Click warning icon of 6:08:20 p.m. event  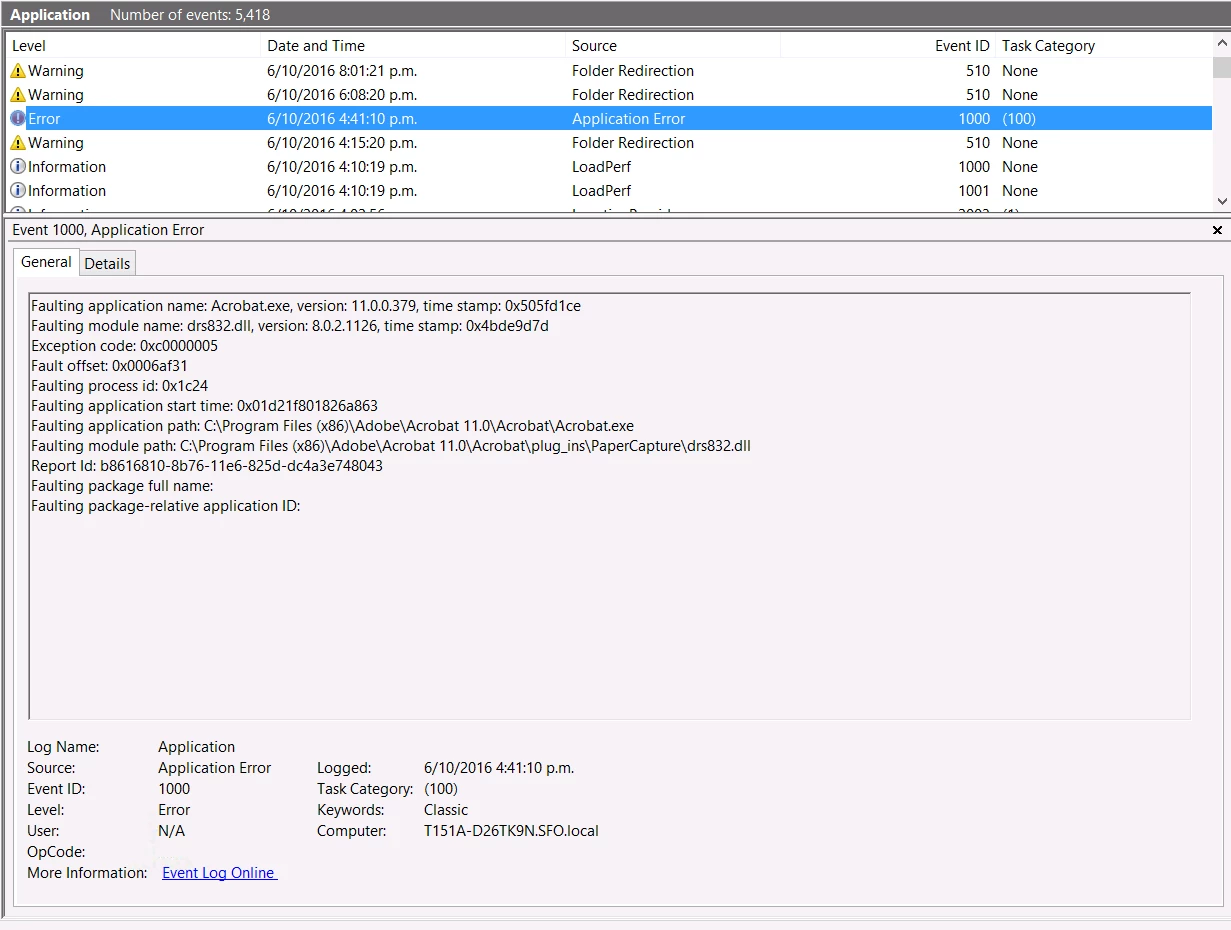[18, 95]
